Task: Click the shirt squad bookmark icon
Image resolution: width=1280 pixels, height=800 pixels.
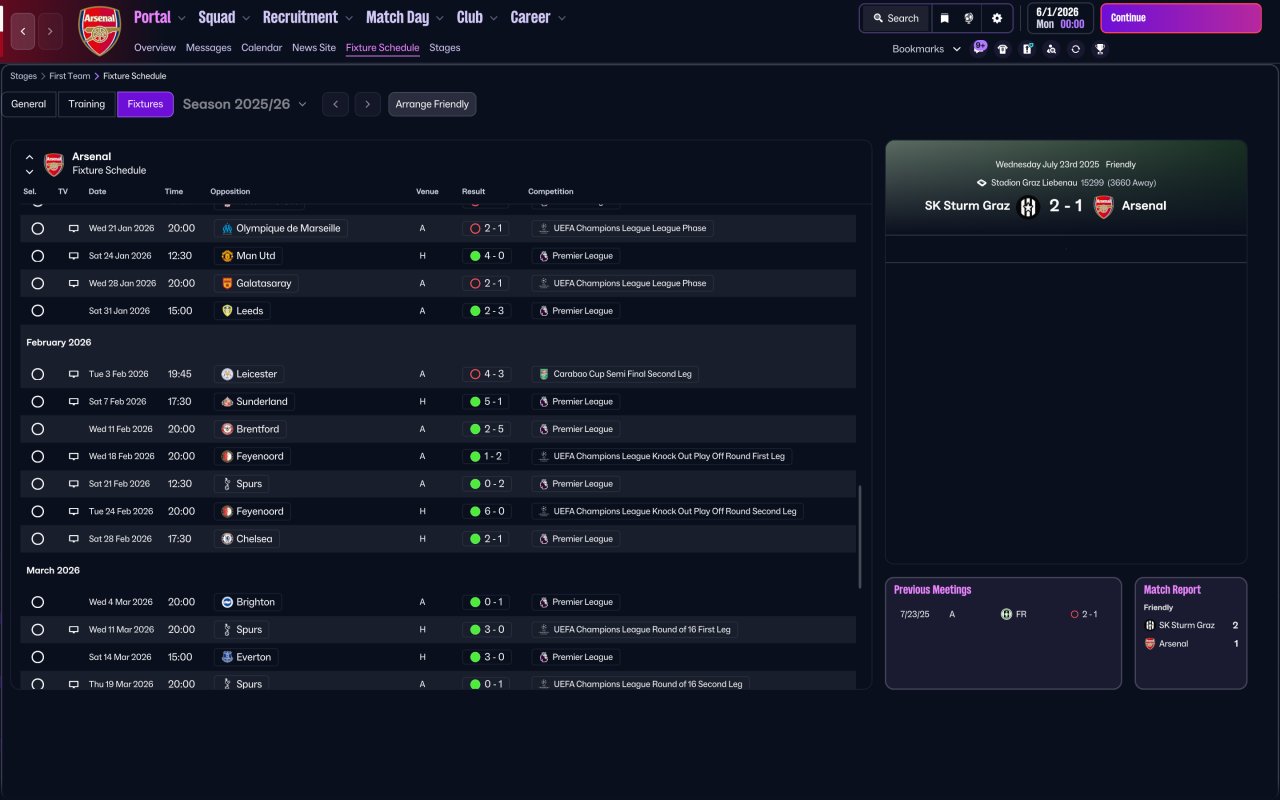Action: 1003,49
